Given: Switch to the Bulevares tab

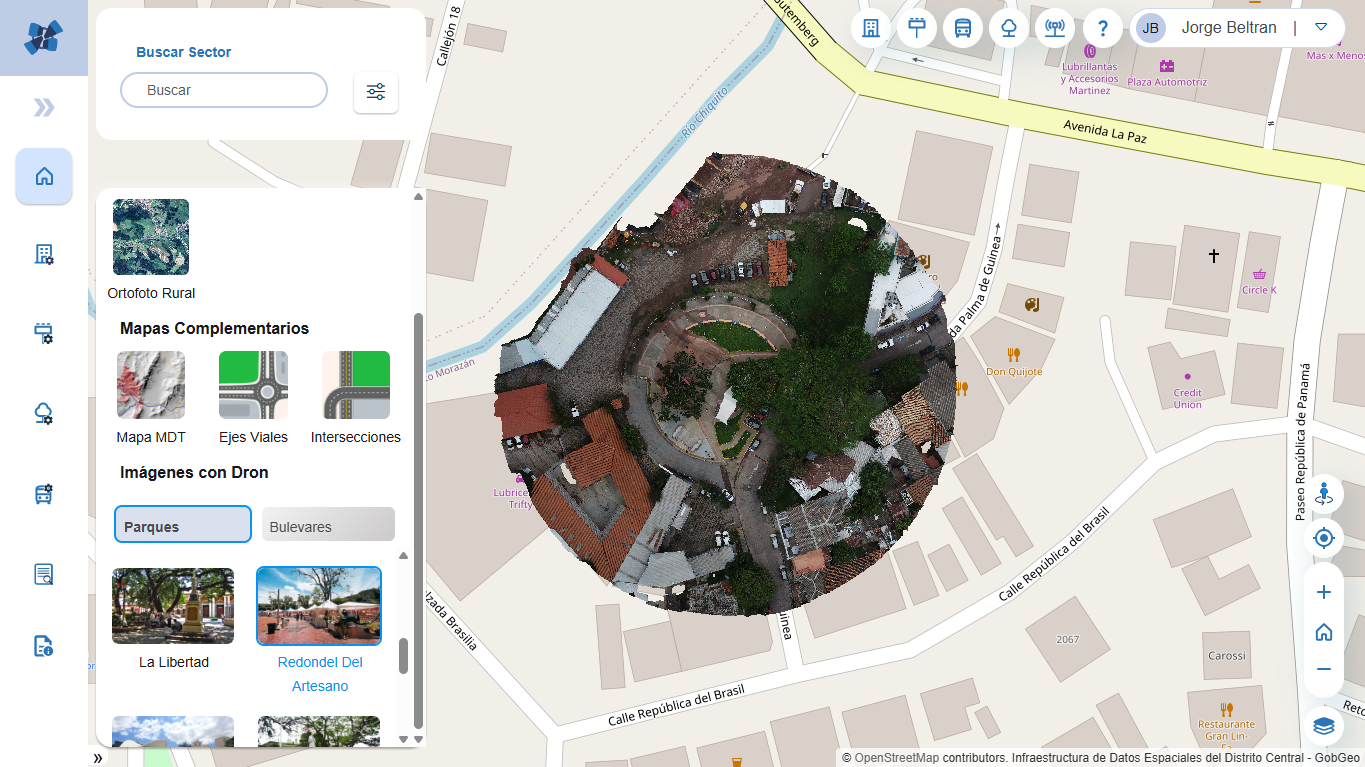Looking at the screenshot, I should [x=328, y=525].
